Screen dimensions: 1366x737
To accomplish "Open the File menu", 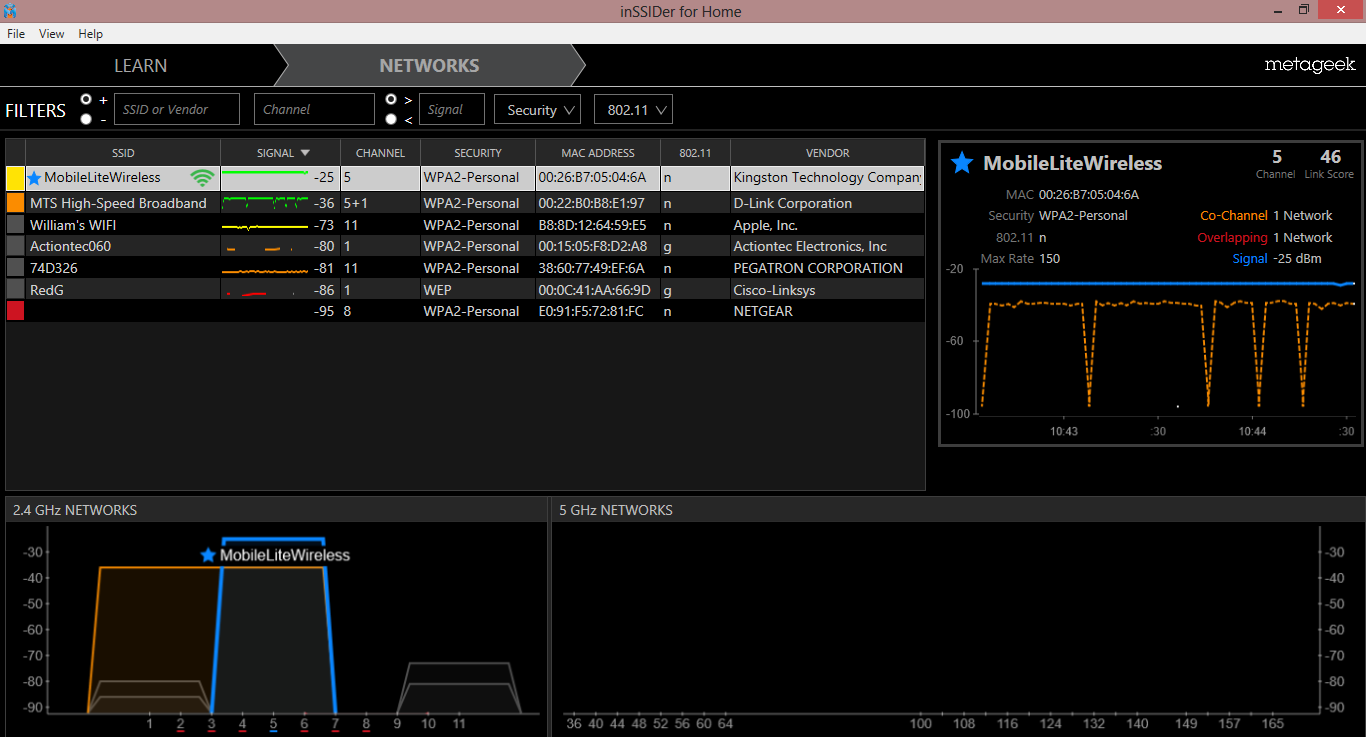I will click(x=16, y=34).
